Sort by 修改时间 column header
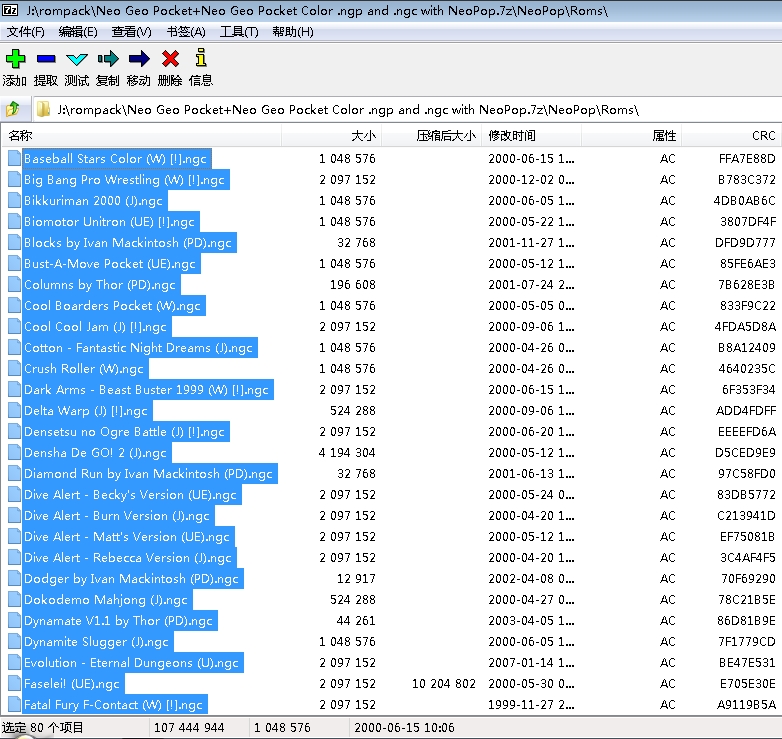The height and width of the screenshot is (739, 782). 512,136
